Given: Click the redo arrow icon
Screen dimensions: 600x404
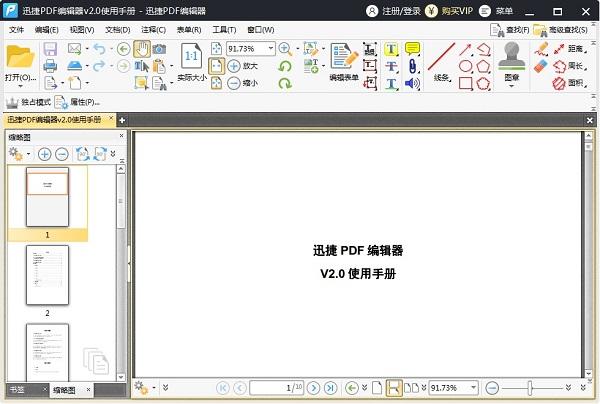Looking at the screenshot, I should point(99,66).
